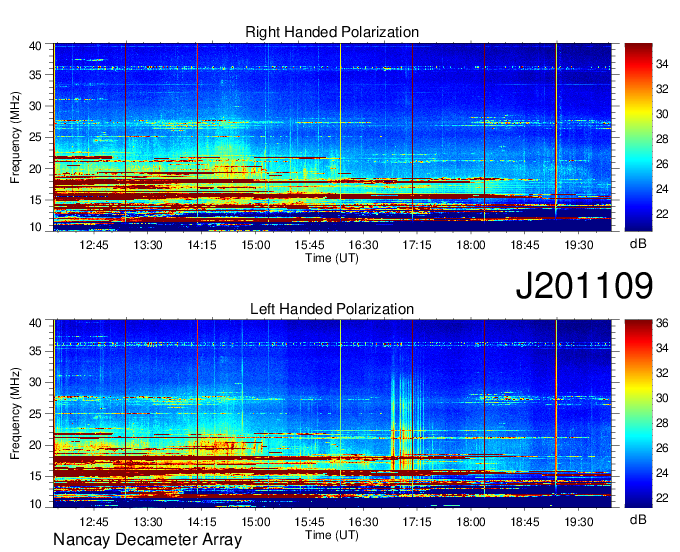Click the 10 frequency tick on the bottom plot
Screen dimensions: 680x552
tap(35, 504)
